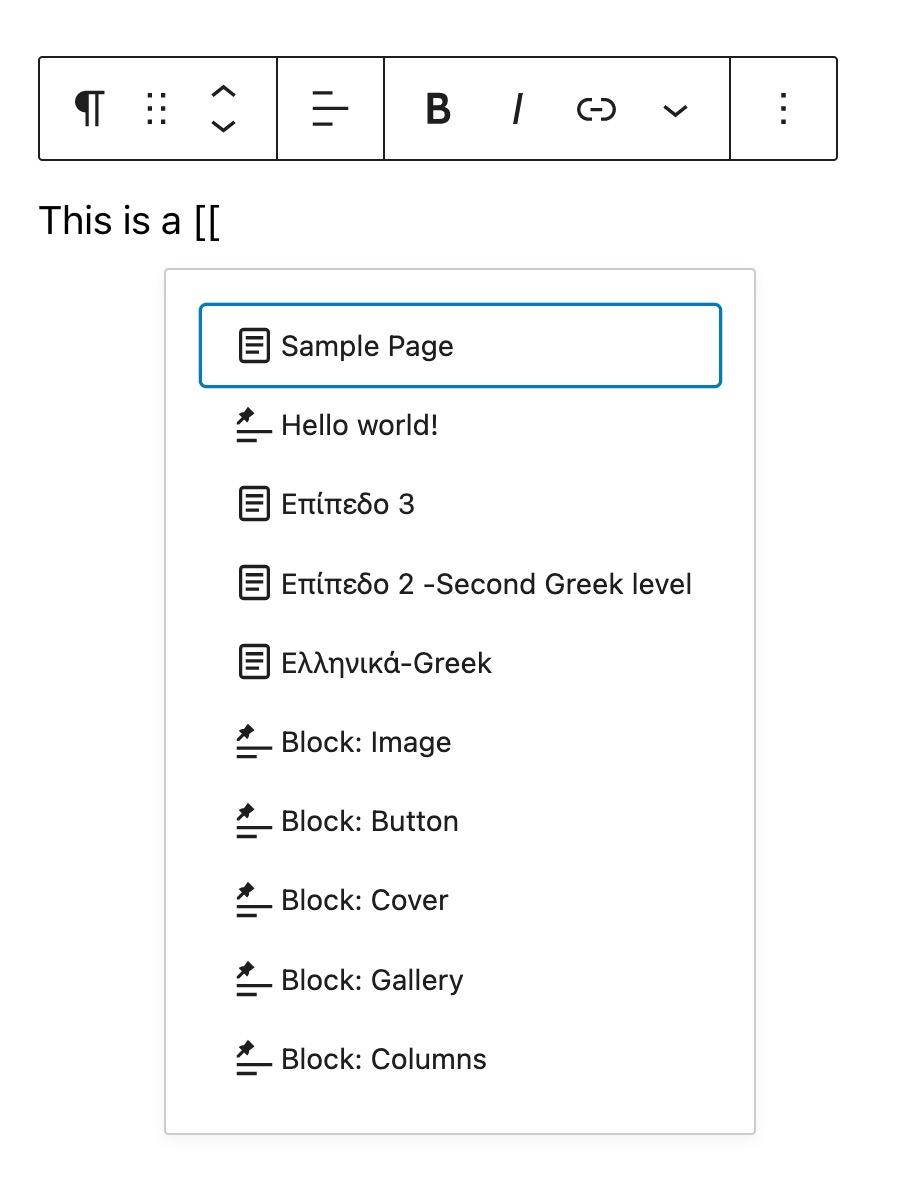The image size is (920, 1190).
Task: Choose Block: Button from the list
Action: point(370,821)
